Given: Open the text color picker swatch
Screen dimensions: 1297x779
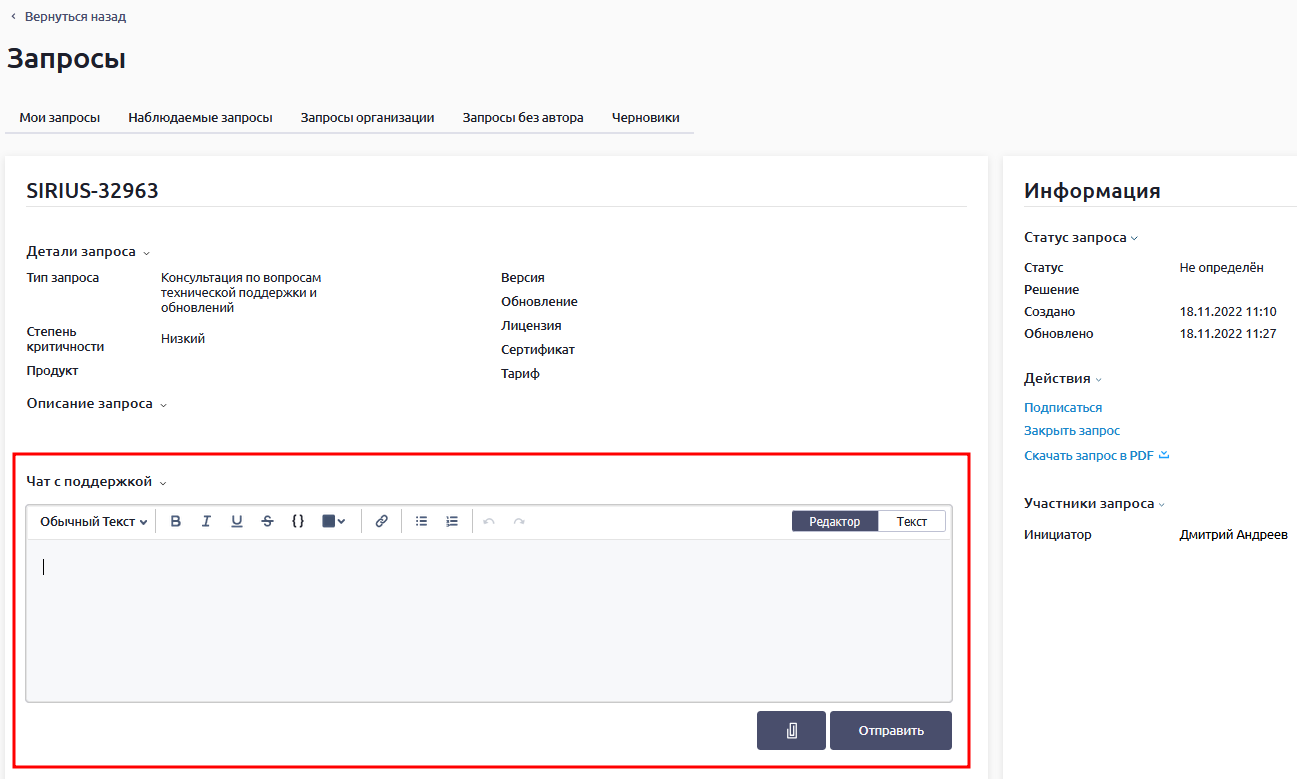Looking at the screenshot, I should (334, 521).
